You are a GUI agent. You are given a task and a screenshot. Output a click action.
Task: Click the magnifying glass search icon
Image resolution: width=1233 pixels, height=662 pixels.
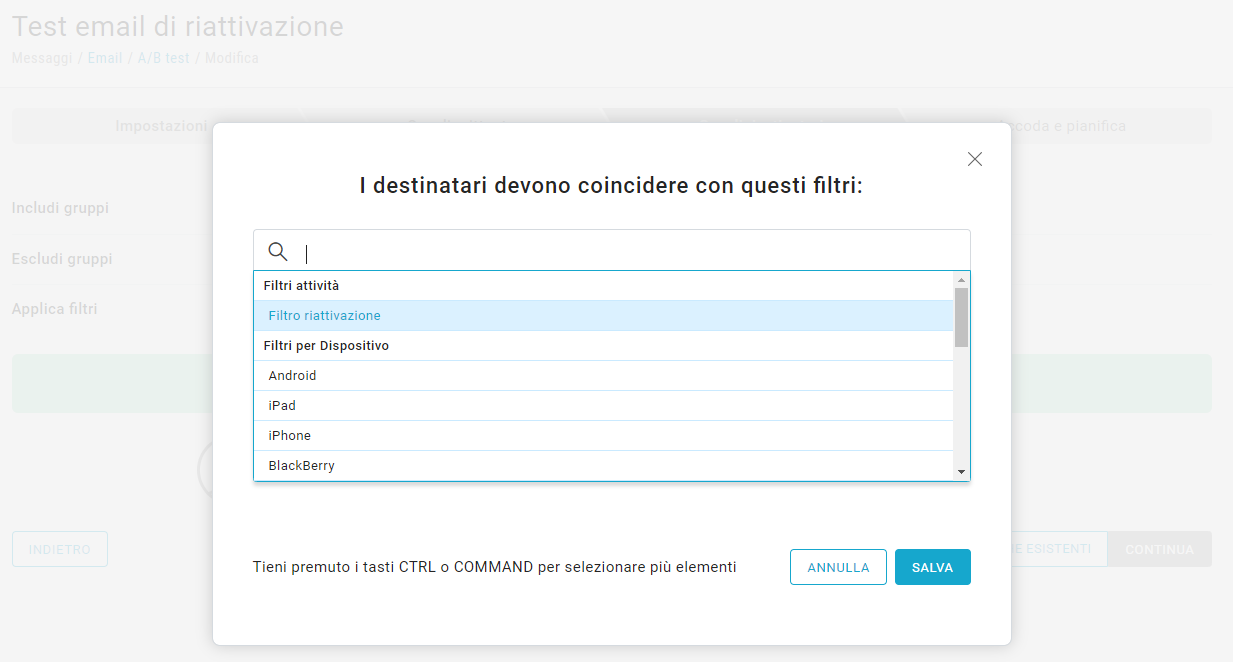point(278,252)
